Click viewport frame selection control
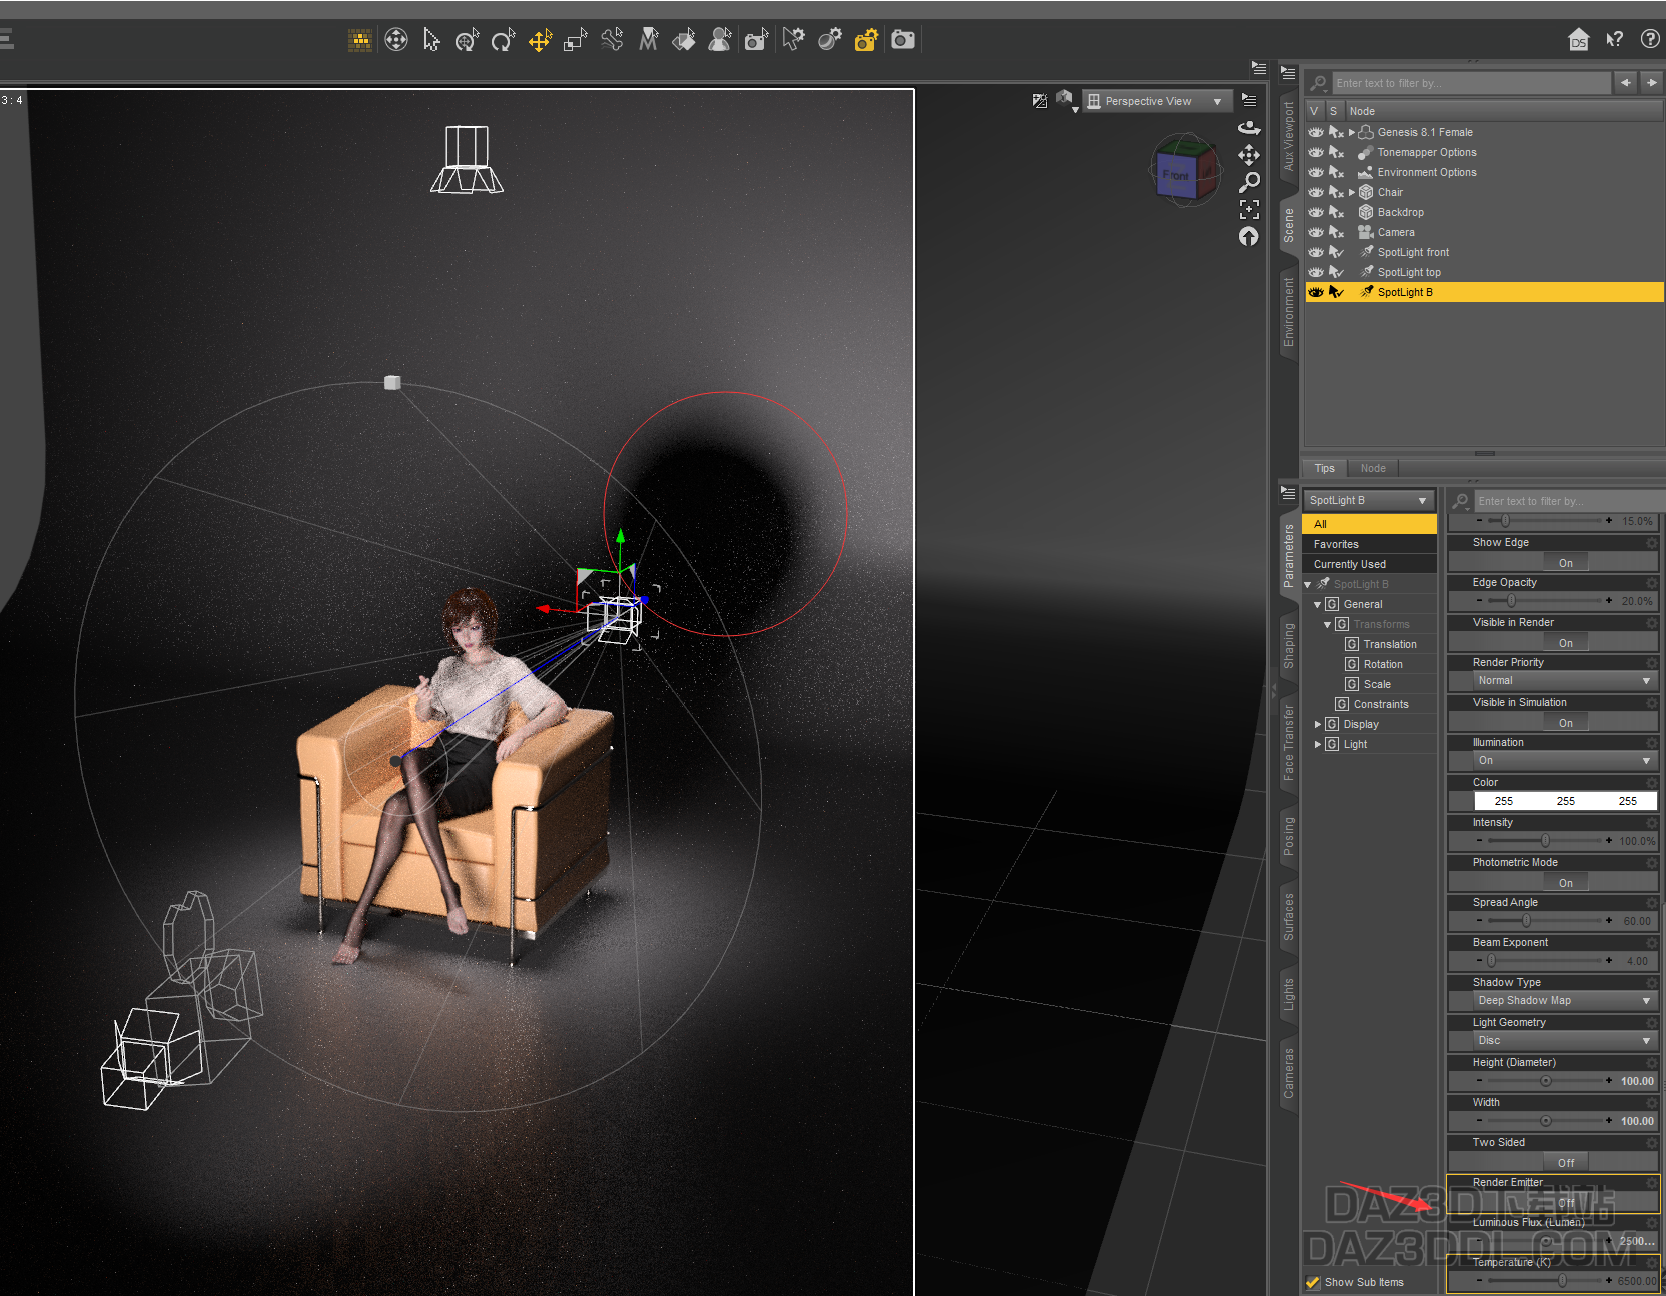The height and width of the screenshot is (1296, 1666). coord(1249,209)
